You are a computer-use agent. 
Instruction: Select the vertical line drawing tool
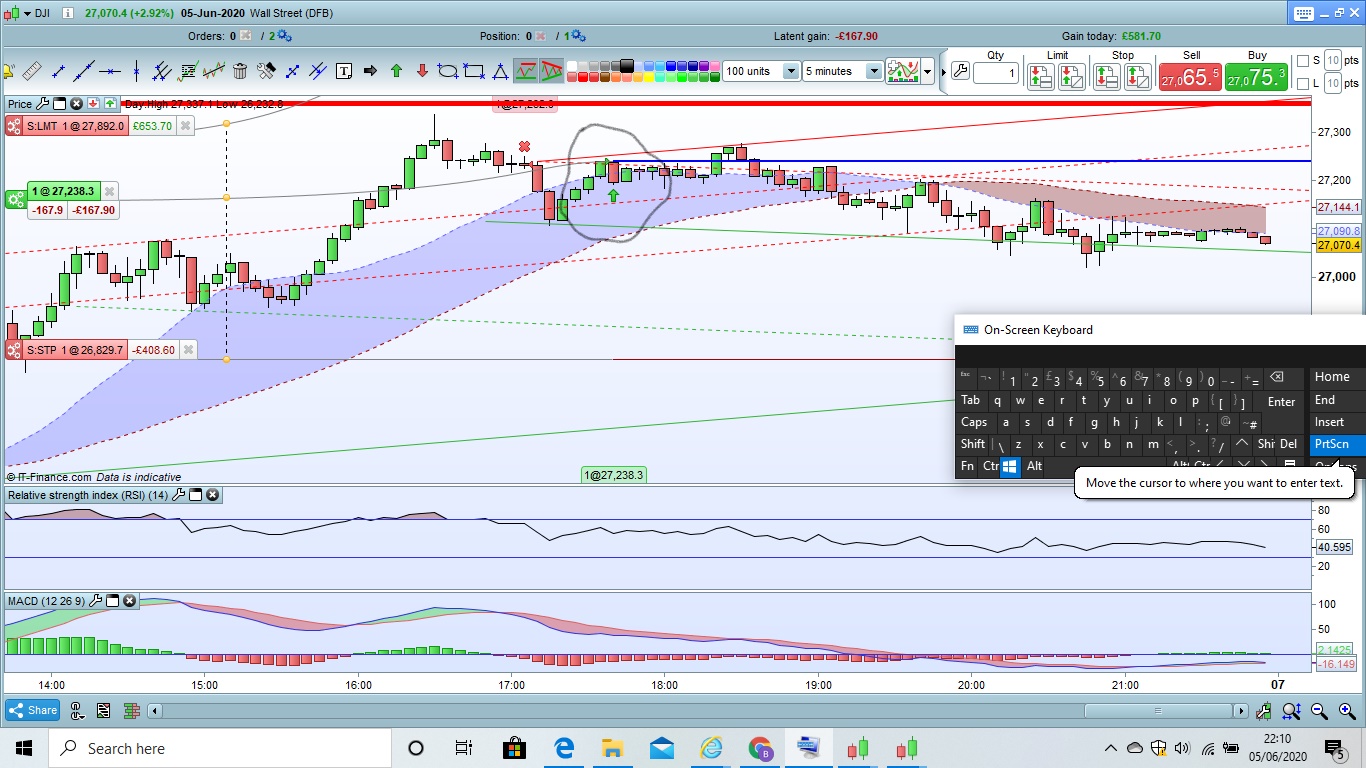click(x=136, y=71)
